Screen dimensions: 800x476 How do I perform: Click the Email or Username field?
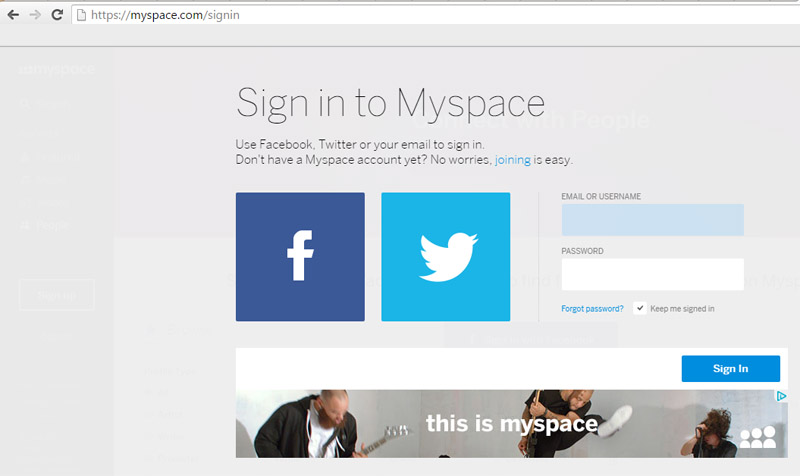coord(653,220)
